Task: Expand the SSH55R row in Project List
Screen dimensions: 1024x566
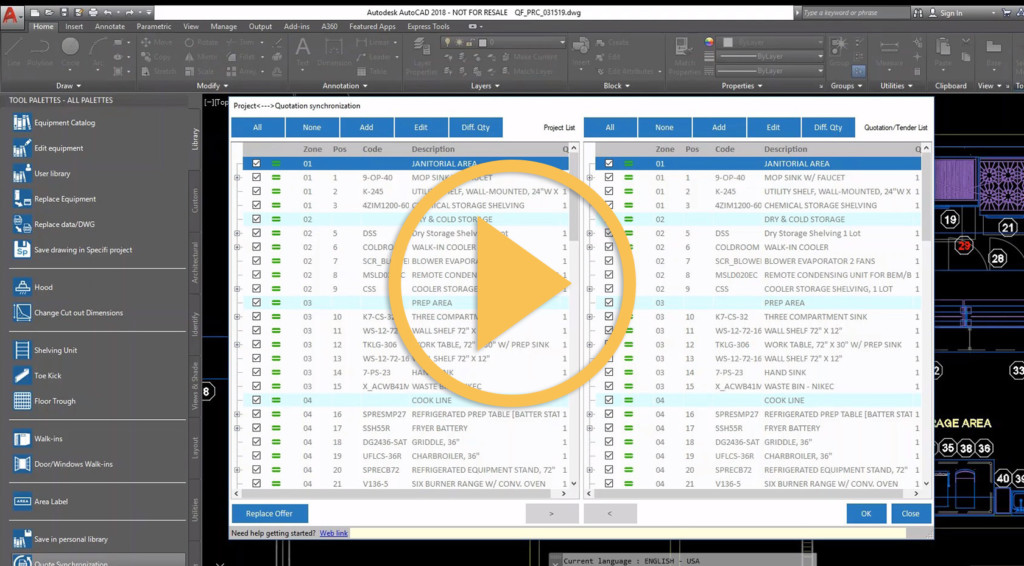Action: coord(237,428)
